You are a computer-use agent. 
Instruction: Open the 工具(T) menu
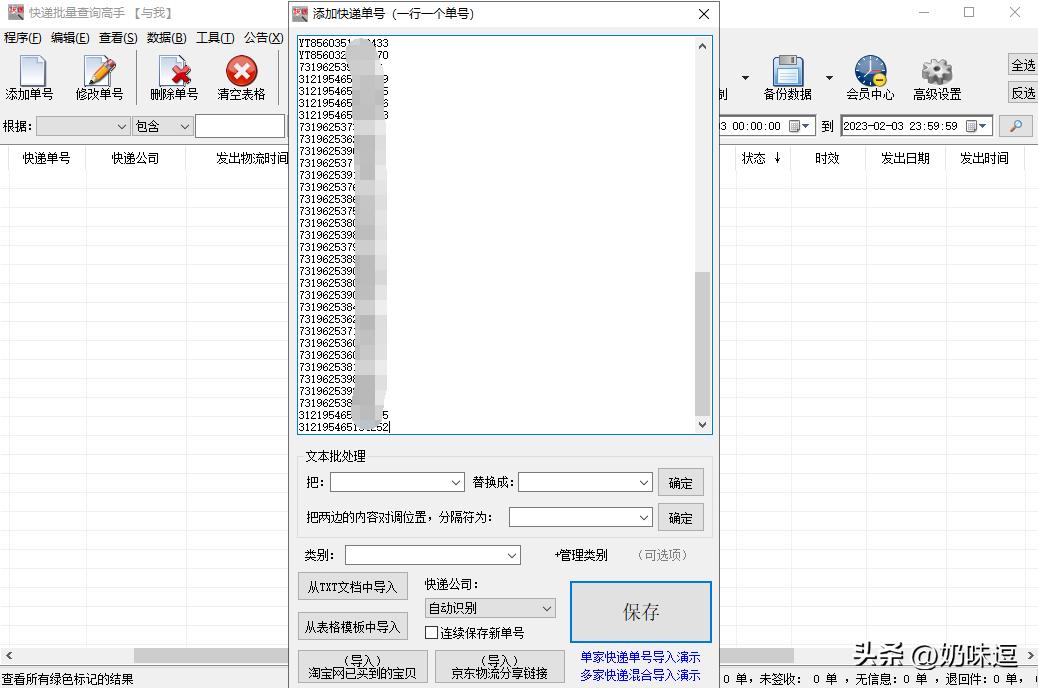pyautogui.click(x=215, y=38)
